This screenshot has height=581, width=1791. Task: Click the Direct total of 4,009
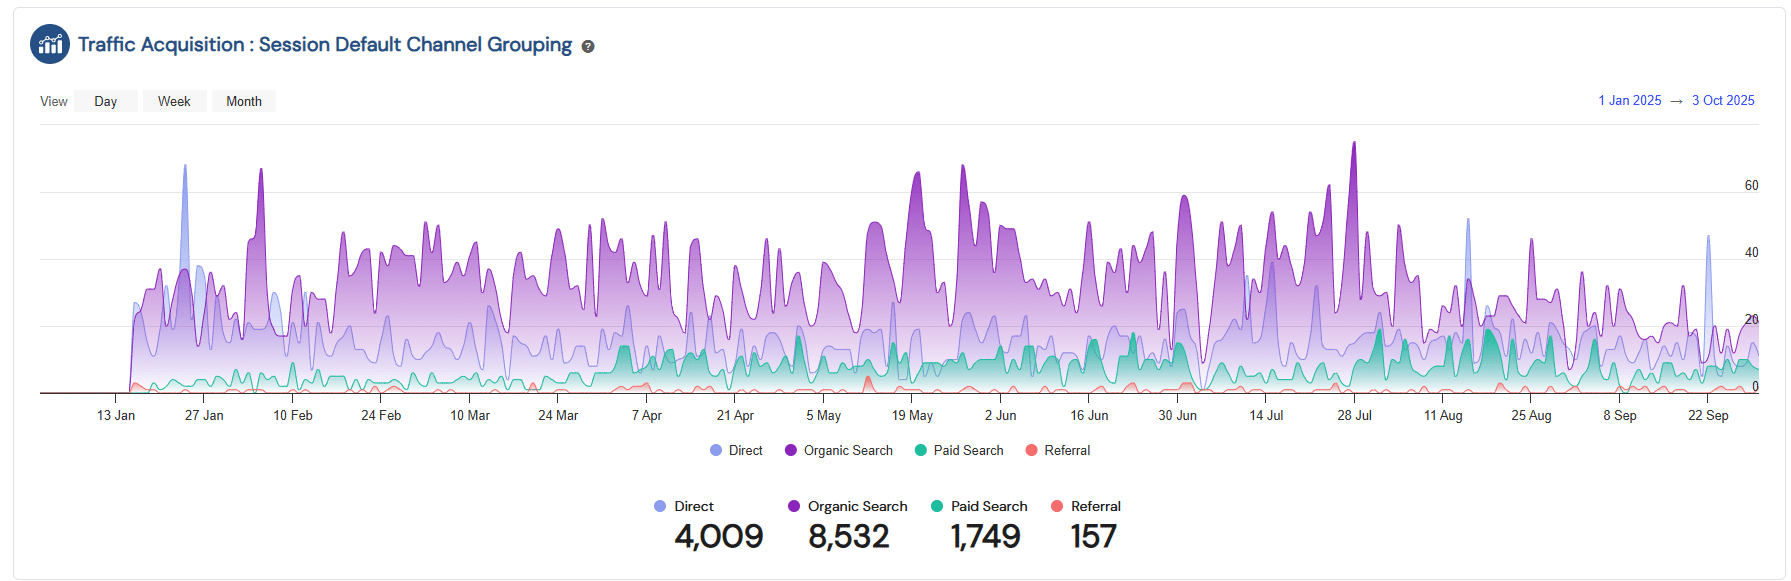(718, 537)
